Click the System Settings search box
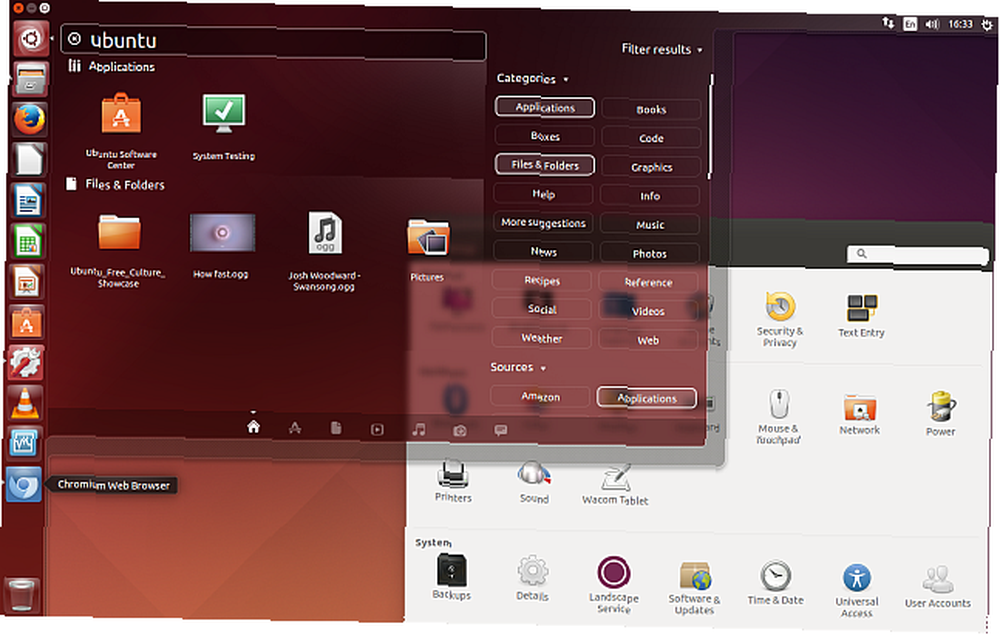Image resolution: width=1000 pixels, height=635 pixels. (918, 254)
